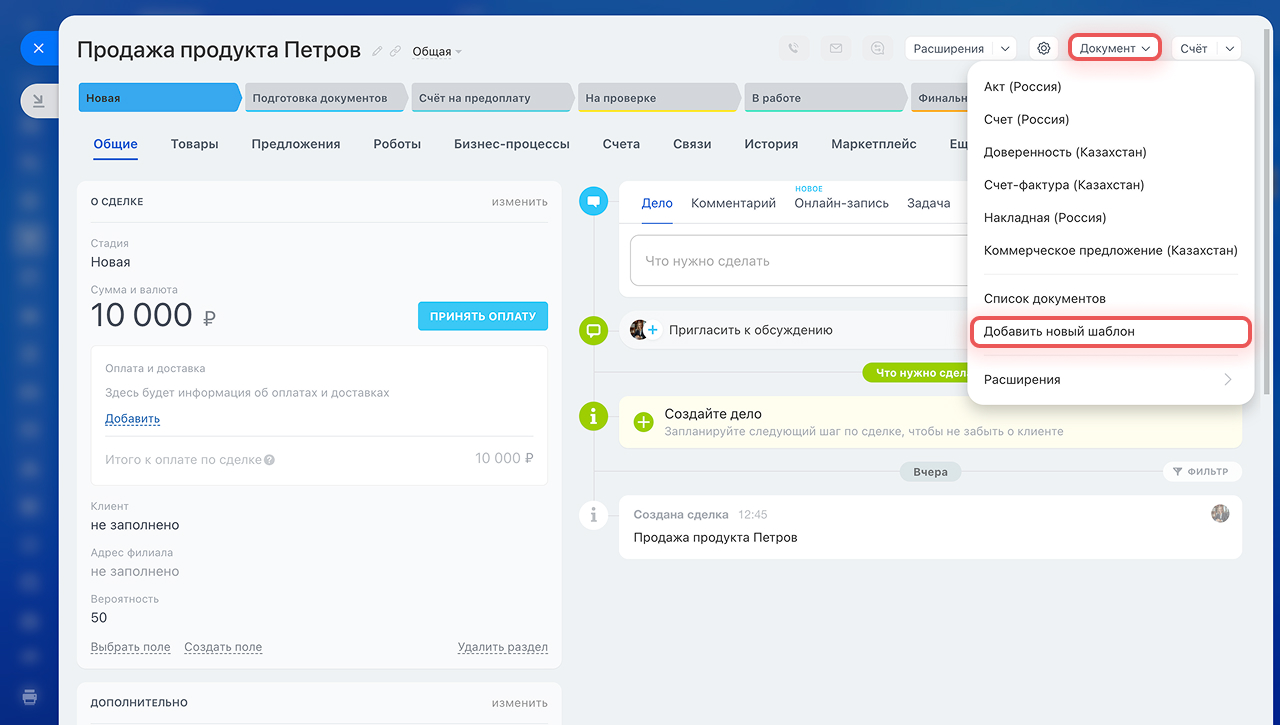Click изменить in the О сделке section
This screenshot has width=1280, height=725.
(519, 201)
